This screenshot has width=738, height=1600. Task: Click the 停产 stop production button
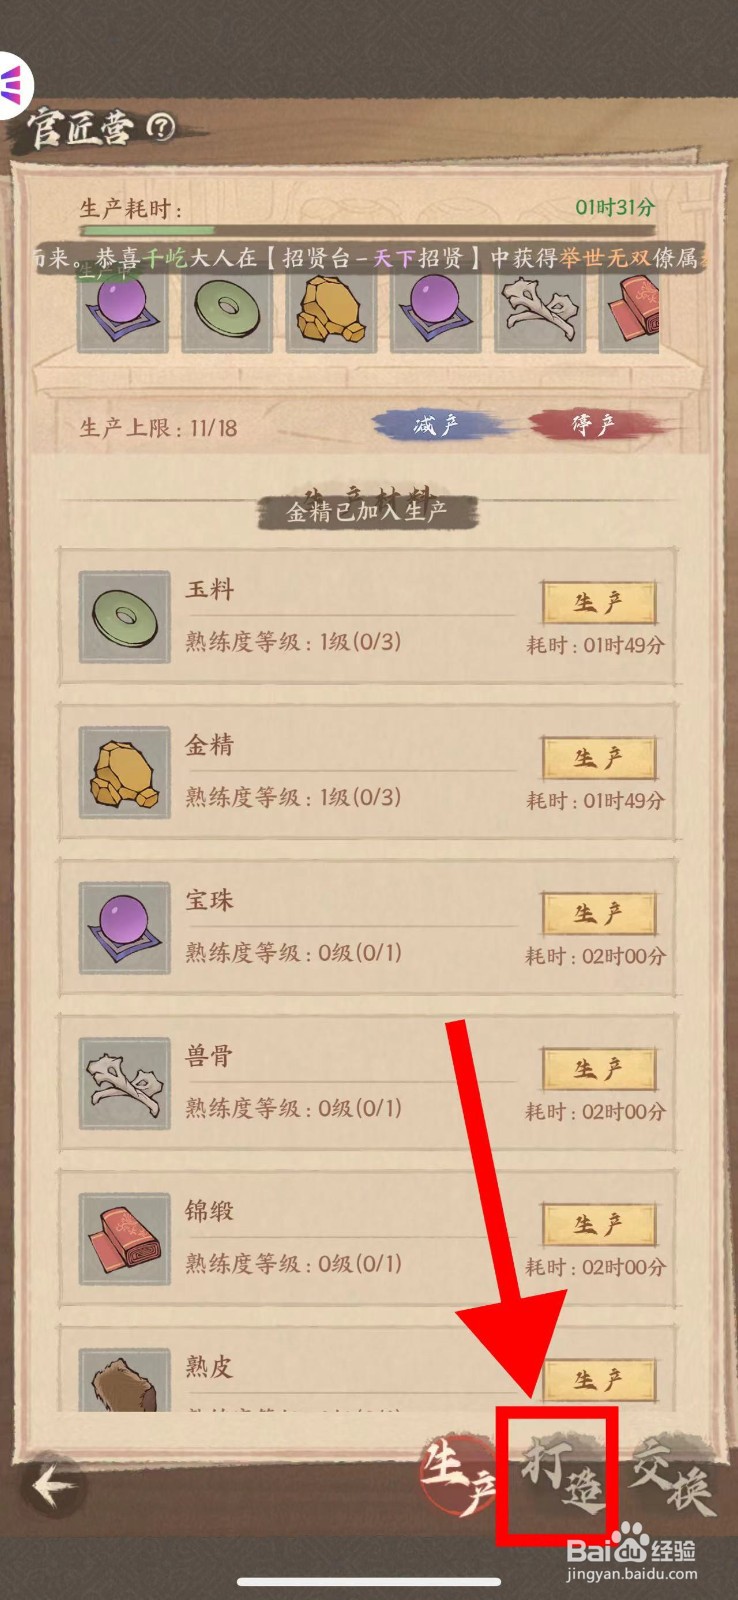coord(595,425)
